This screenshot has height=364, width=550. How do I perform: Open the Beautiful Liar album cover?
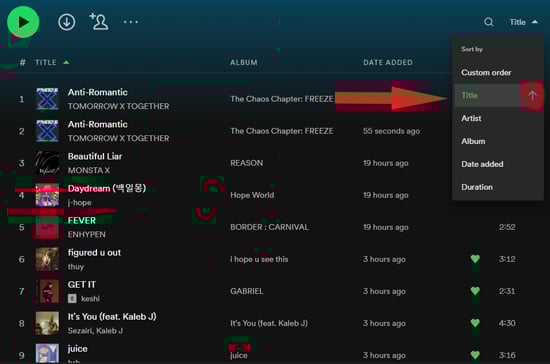tap(47, 163)
